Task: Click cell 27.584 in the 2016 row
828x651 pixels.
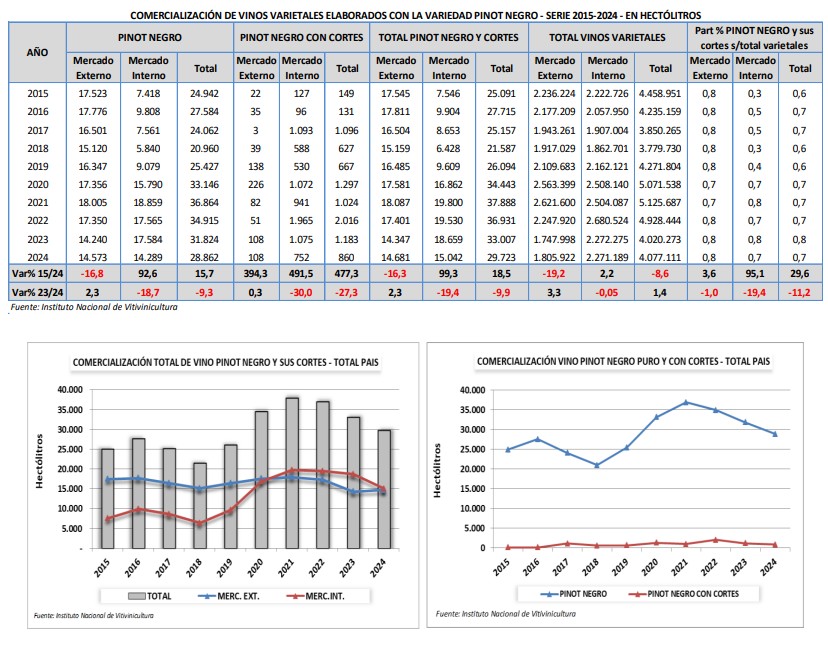Action: point(204,111)
